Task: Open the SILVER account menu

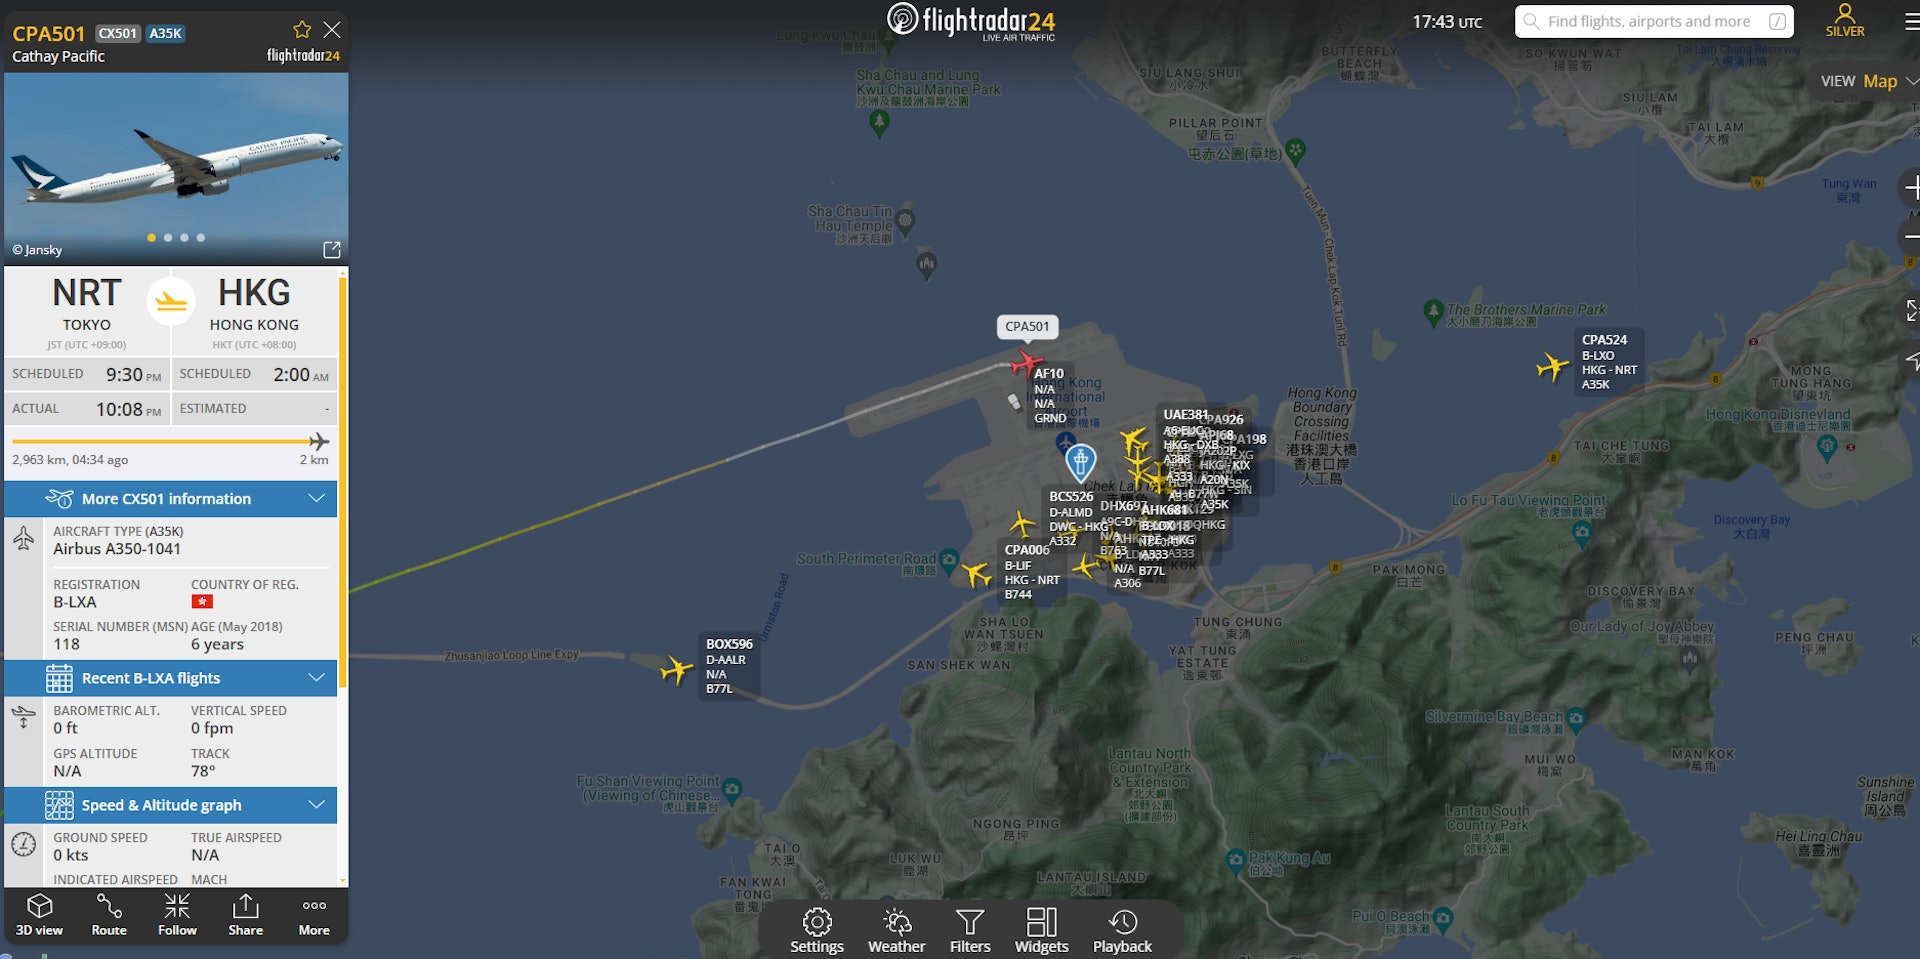Action: click(1845, 20)
